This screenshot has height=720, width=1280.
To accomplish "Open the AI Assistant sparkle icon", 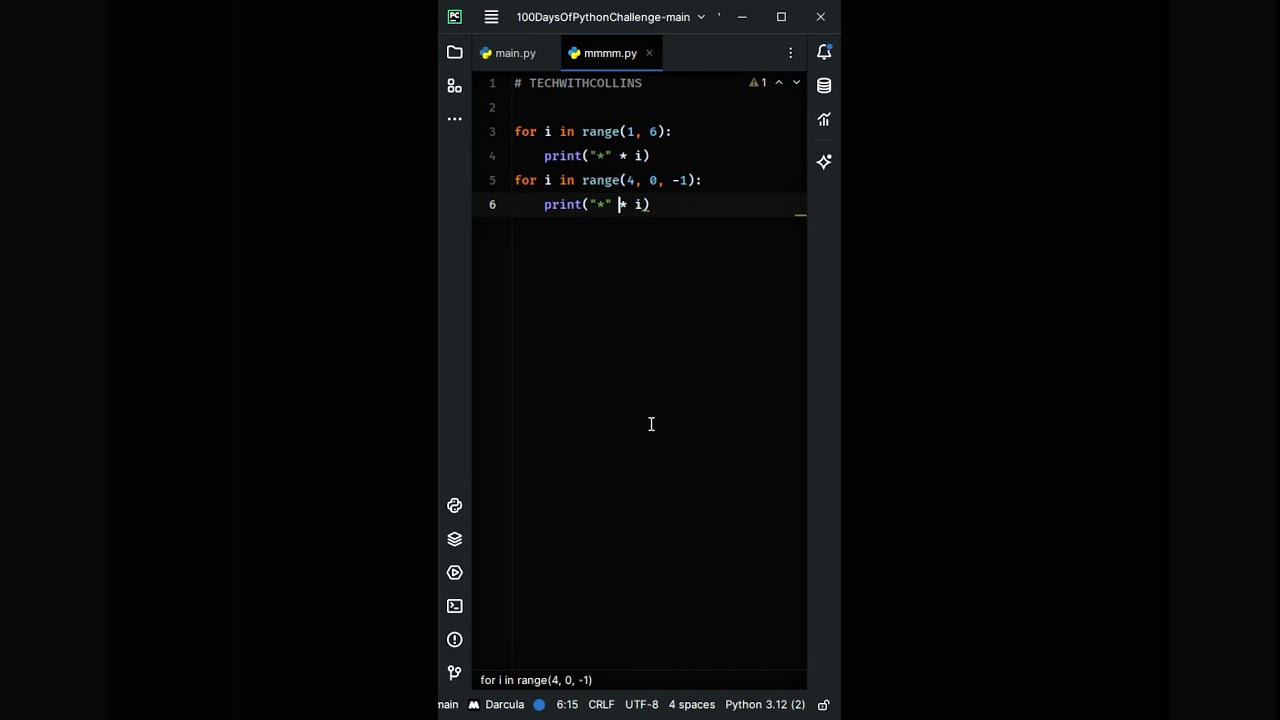I will pyautogui.click(x=824, y=161).
